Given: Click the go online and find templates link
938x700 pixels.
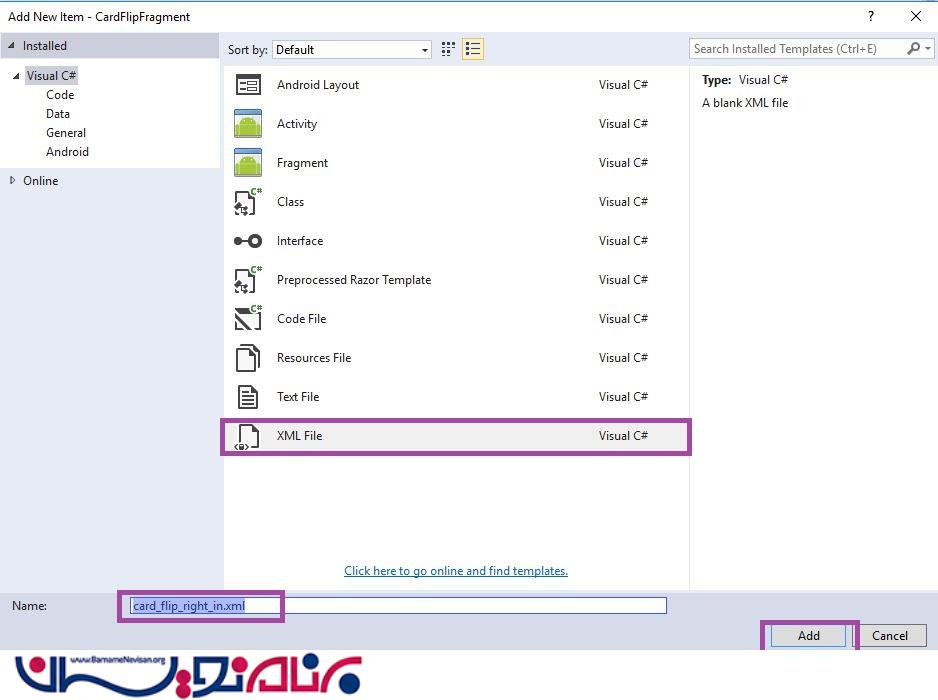Looking at the screenshot, I should [455, 571].
